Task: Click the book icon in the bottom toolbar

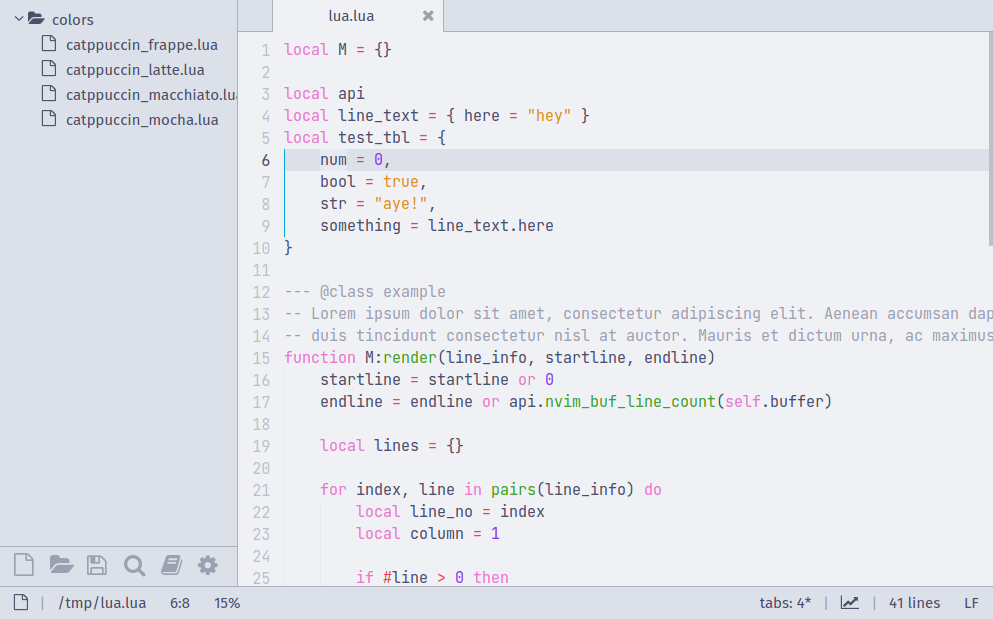Action: (x=171, y=565)
